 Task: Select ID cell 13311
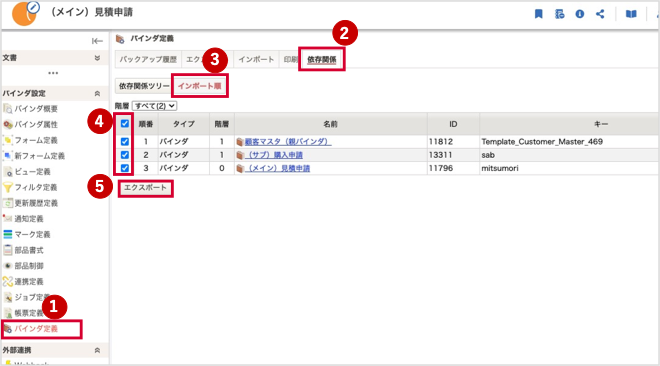pos(441,155)
